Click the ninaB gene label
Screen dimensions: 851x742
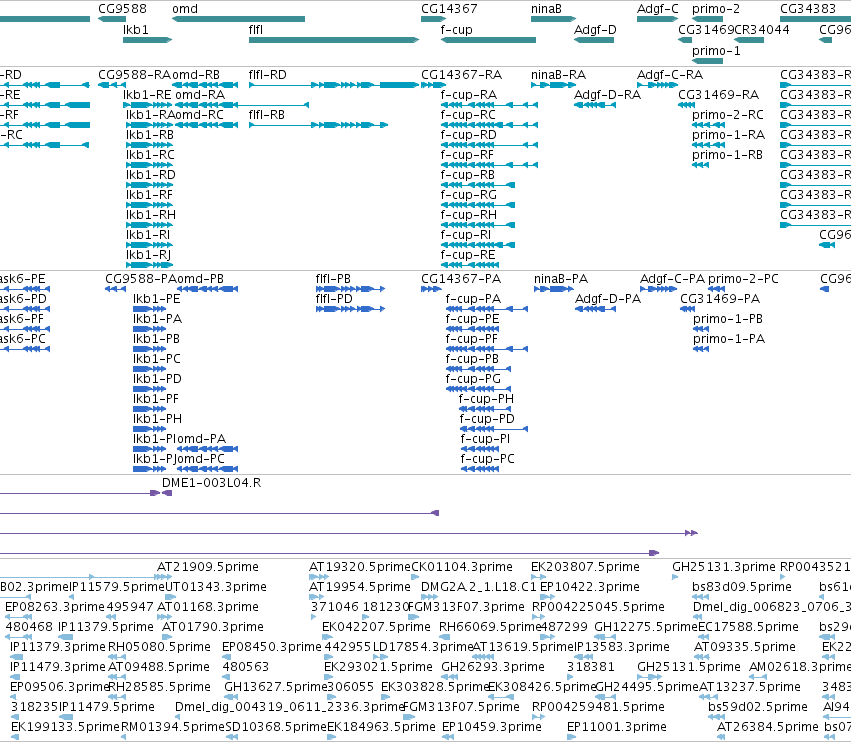pos(546,9)
